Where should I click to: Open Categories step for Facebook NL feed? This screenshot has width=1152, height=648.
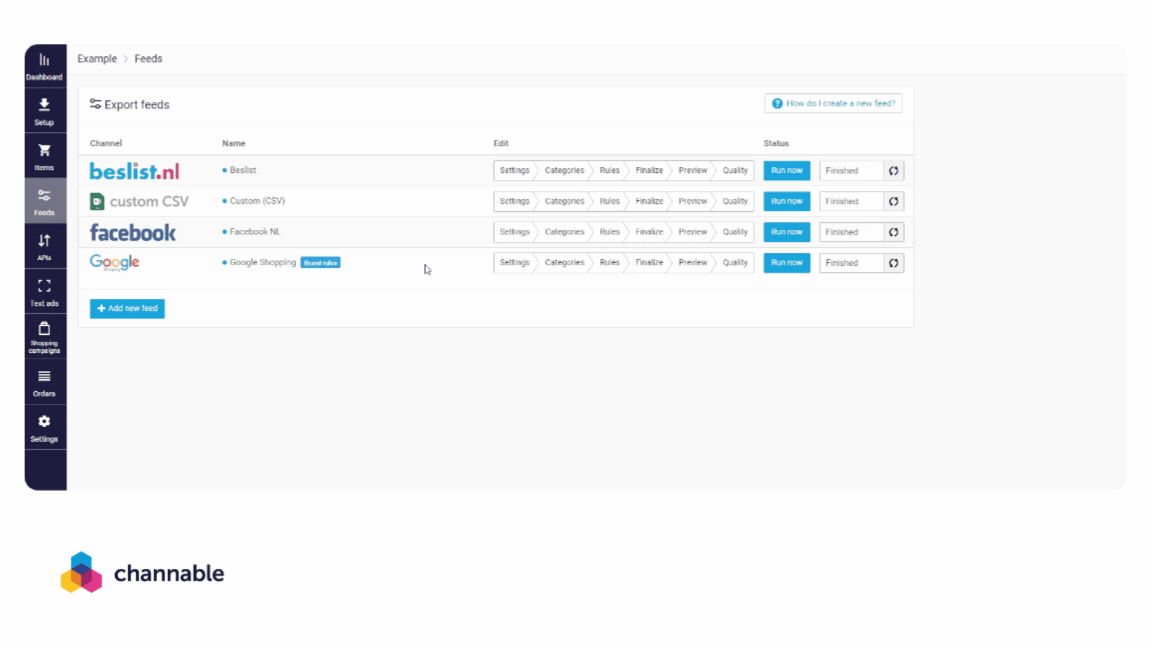[x=564, y=232]
